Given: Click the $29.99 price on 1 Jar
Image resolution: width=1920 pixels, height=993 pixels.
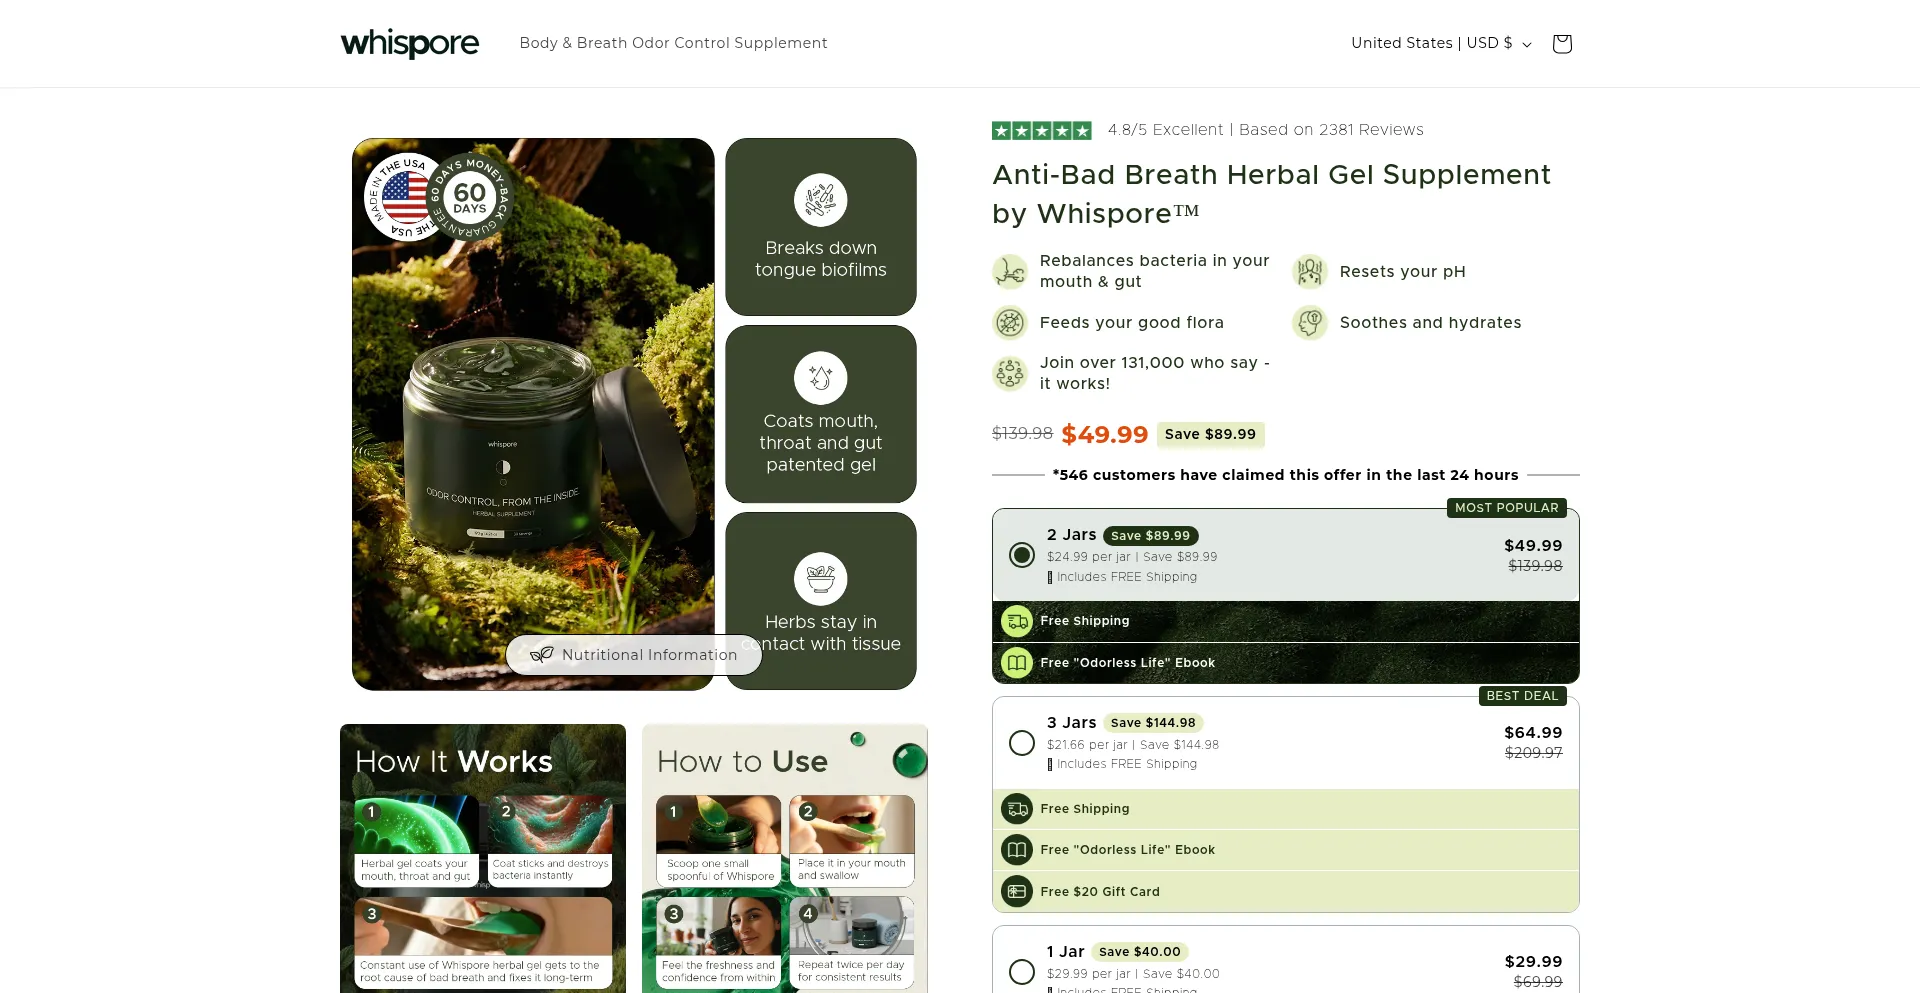Looking at the screenshot, I should click(1533, 962).
